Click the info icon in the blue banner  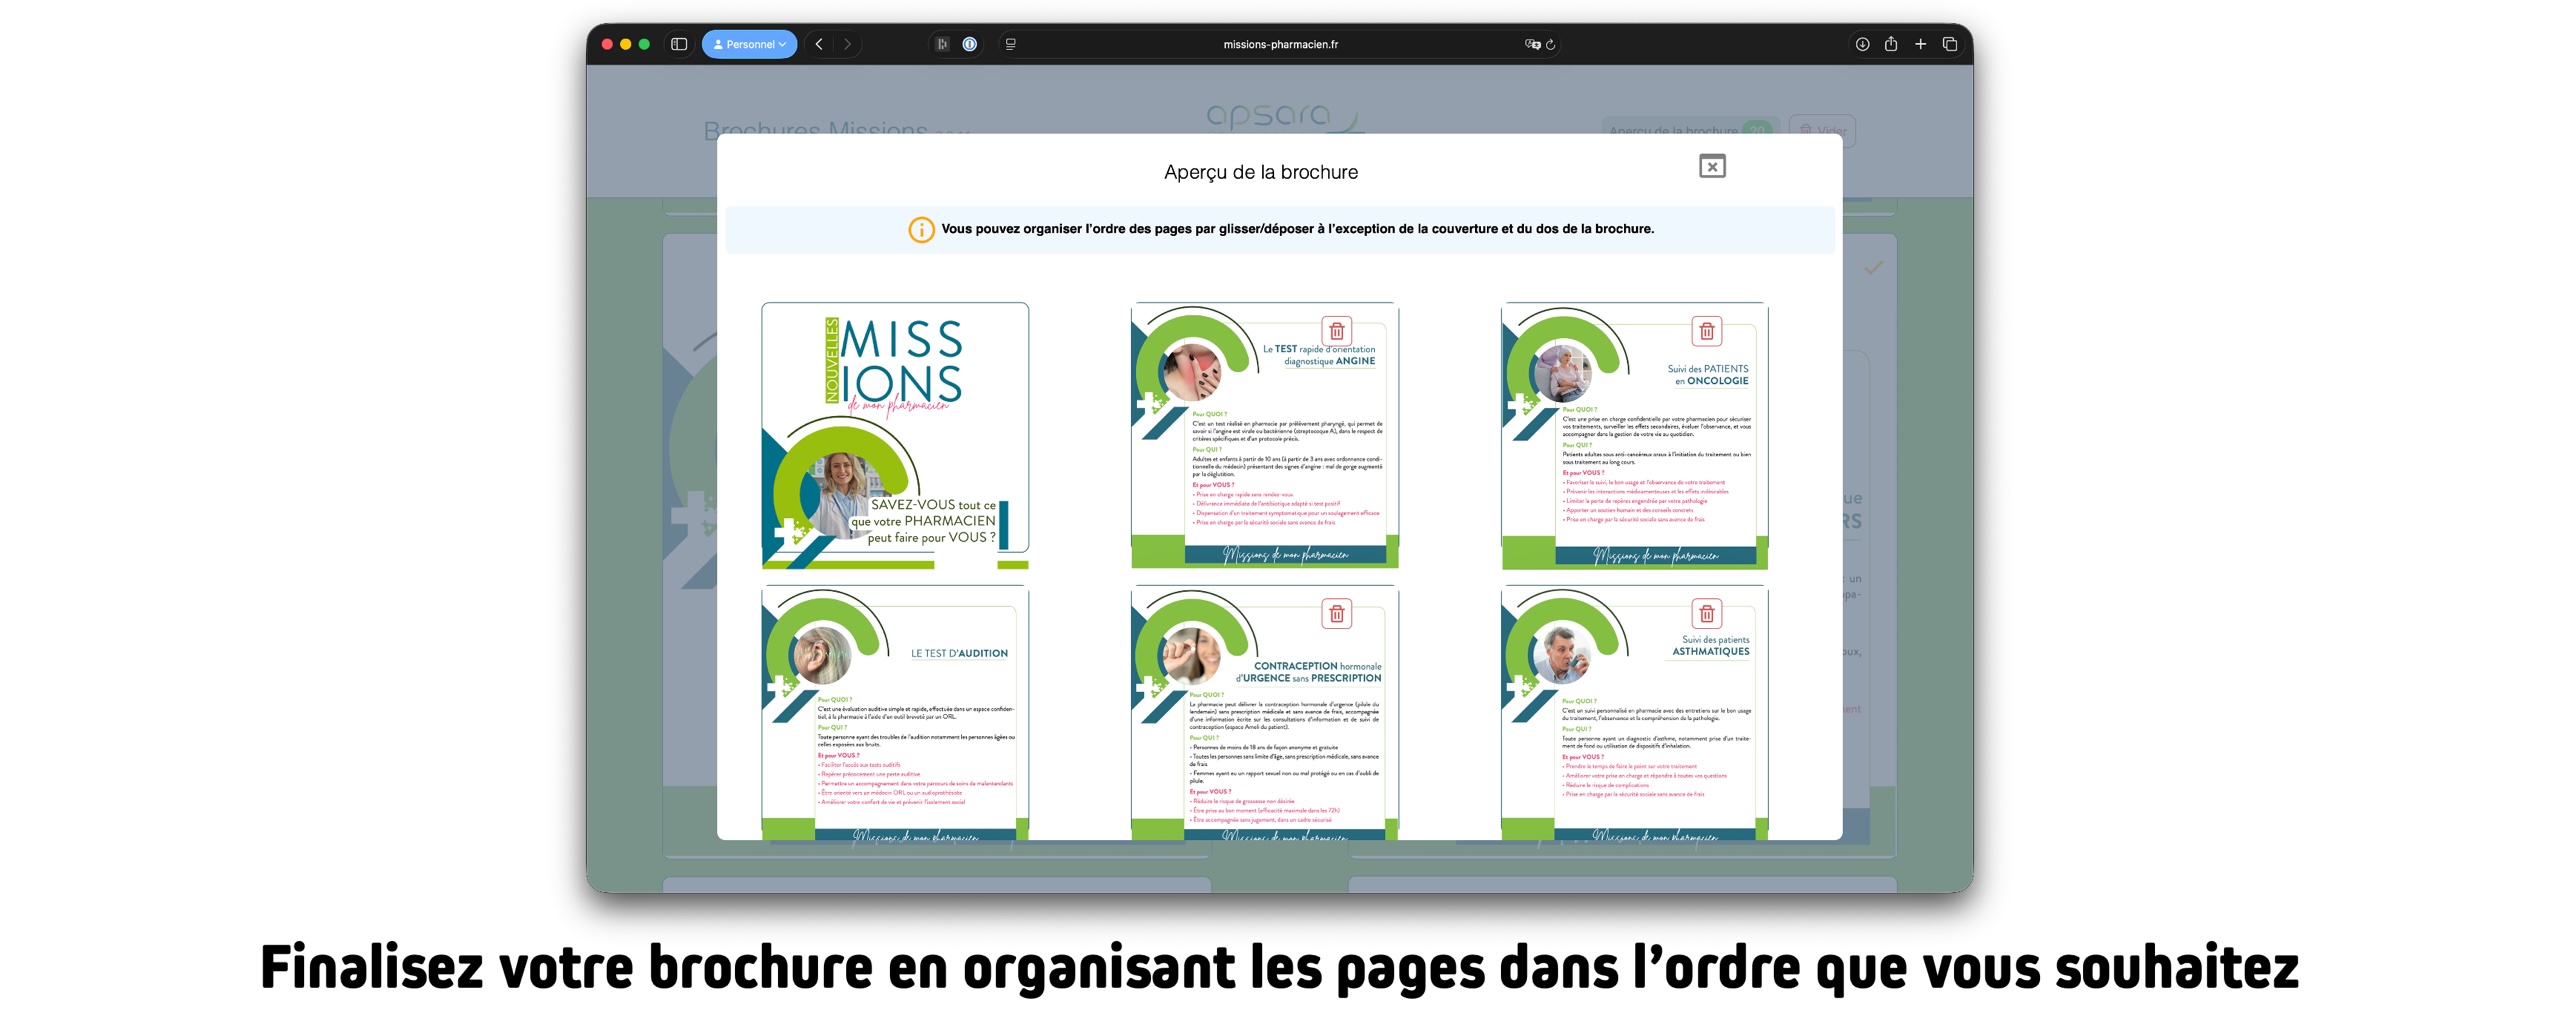tap(921, 228)
